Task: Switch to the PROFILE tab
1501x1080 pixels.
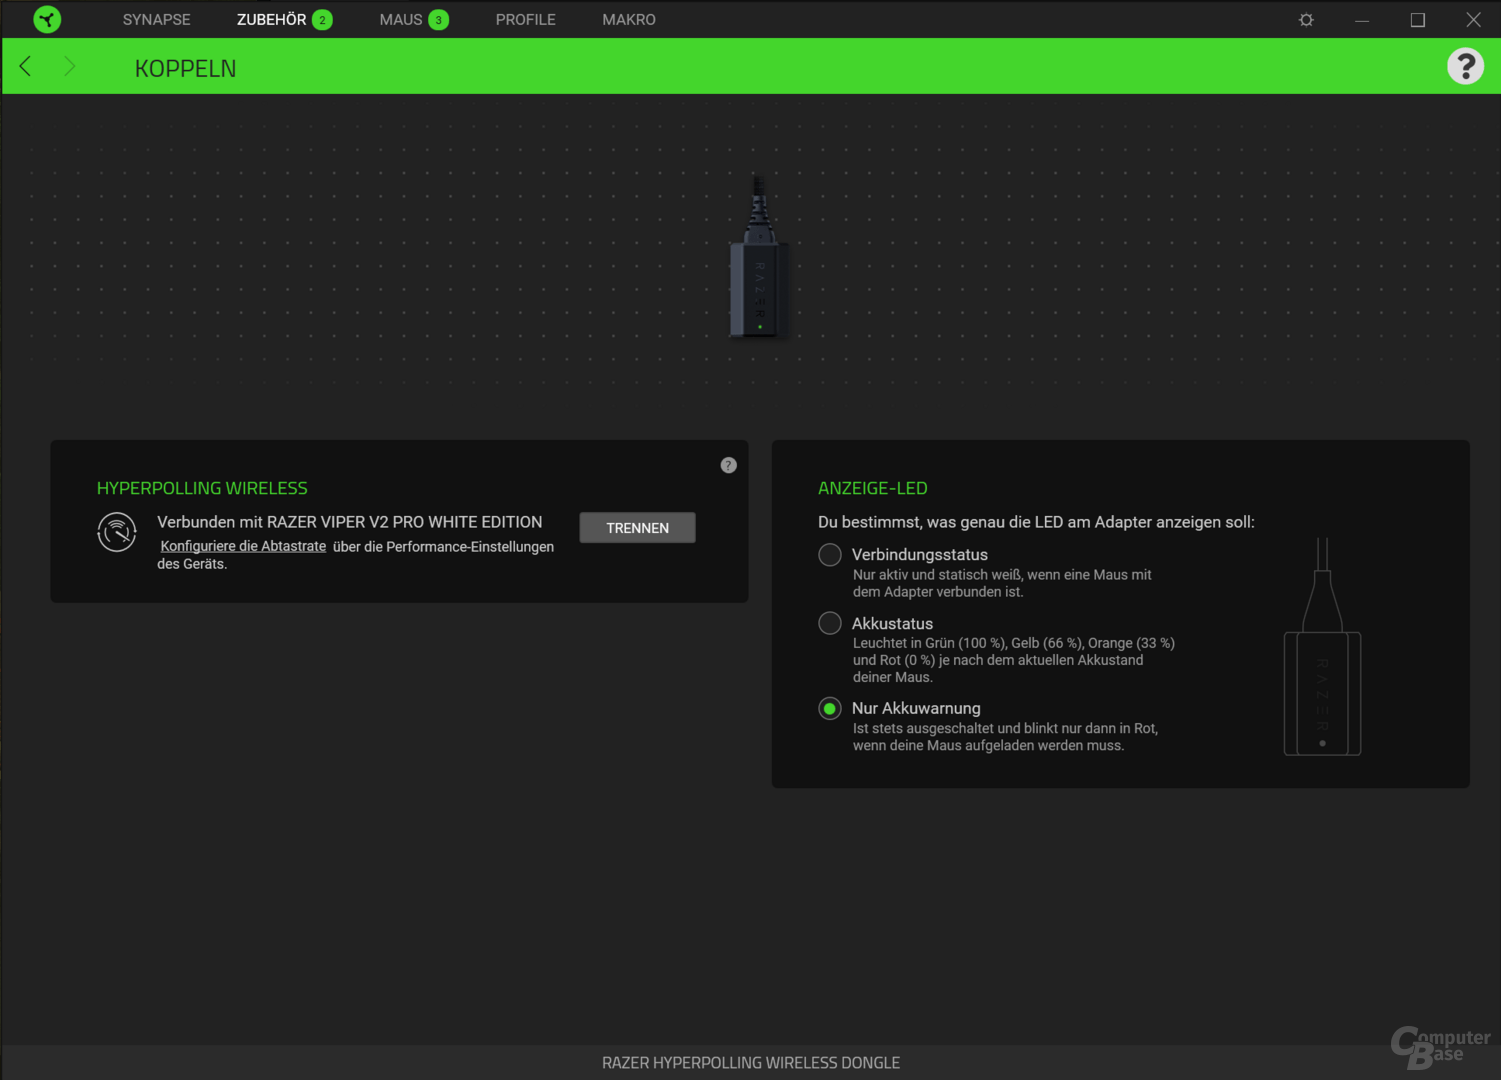Action: 525,20
